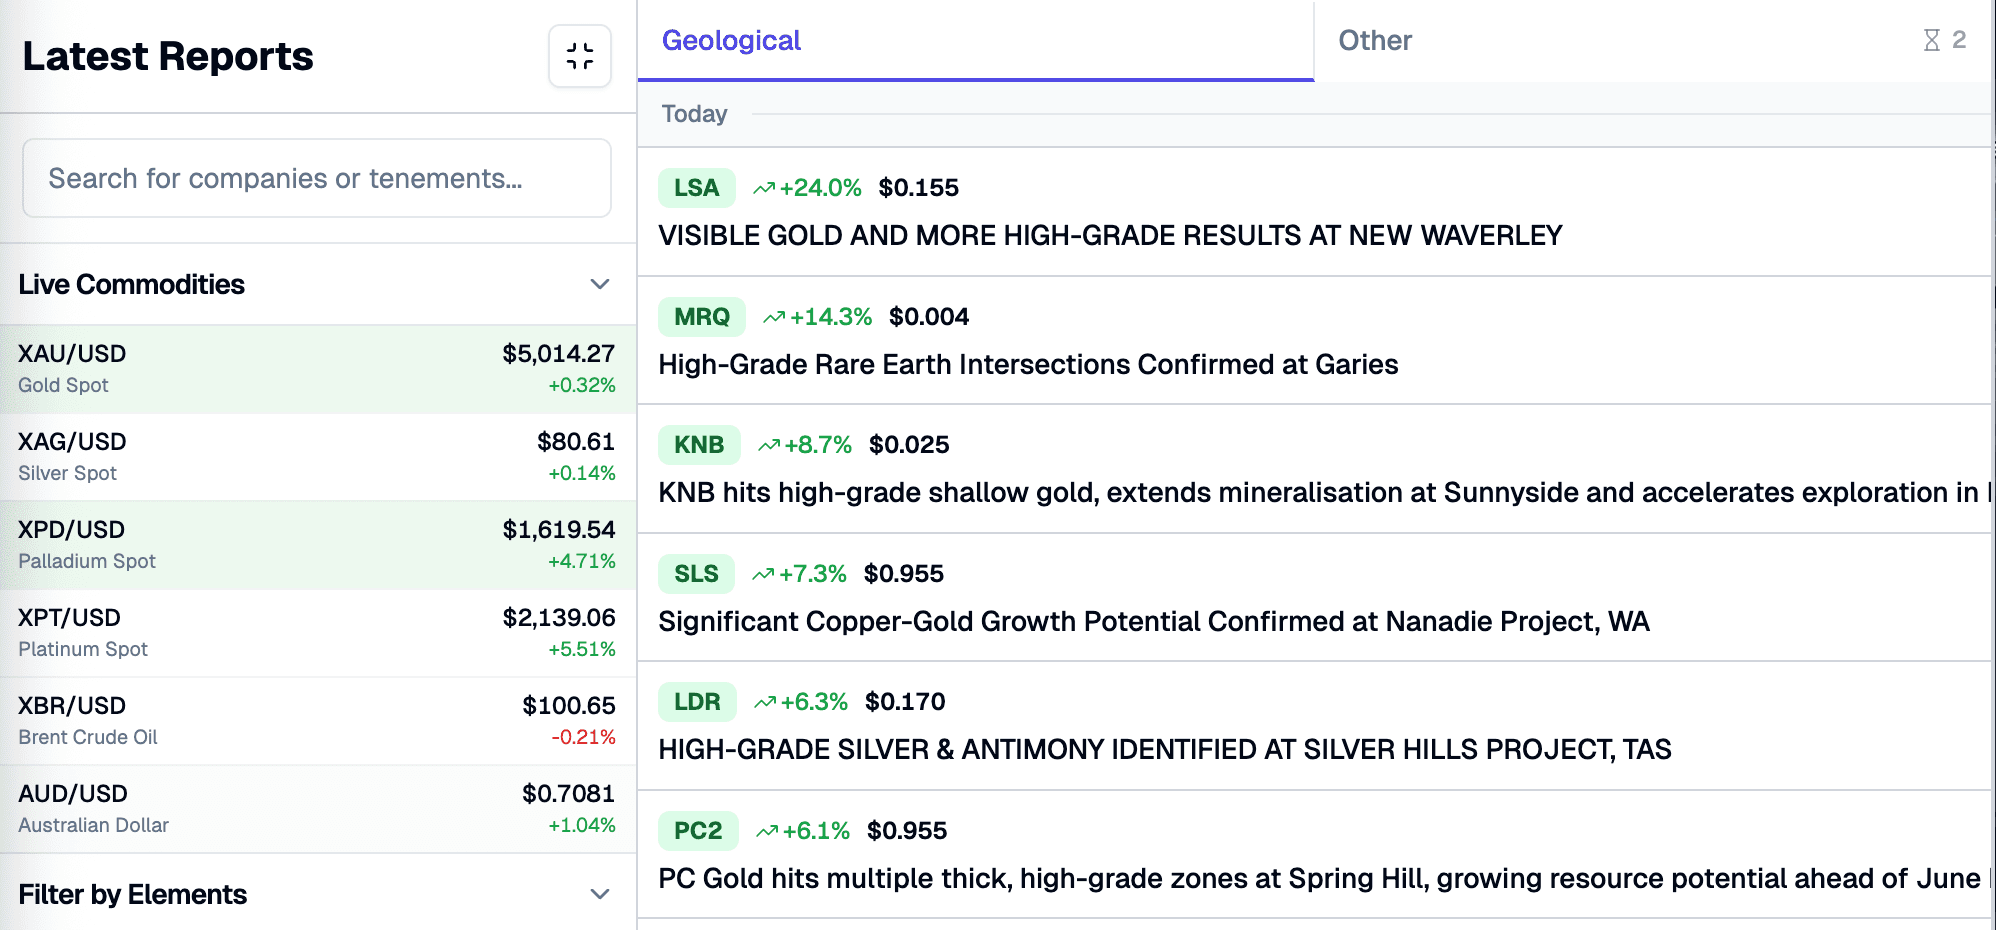Open the MRQ rare earth report headline
The image size is (1996, 930).
1027,365
